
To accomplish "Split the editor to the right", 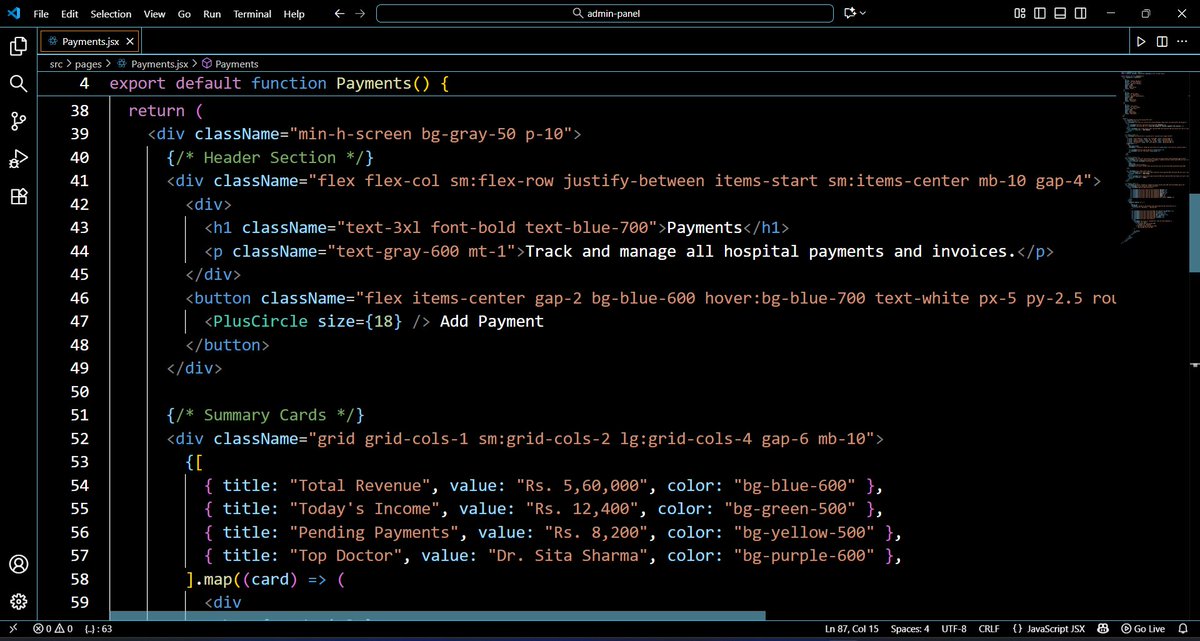I will coord(1162,41).
